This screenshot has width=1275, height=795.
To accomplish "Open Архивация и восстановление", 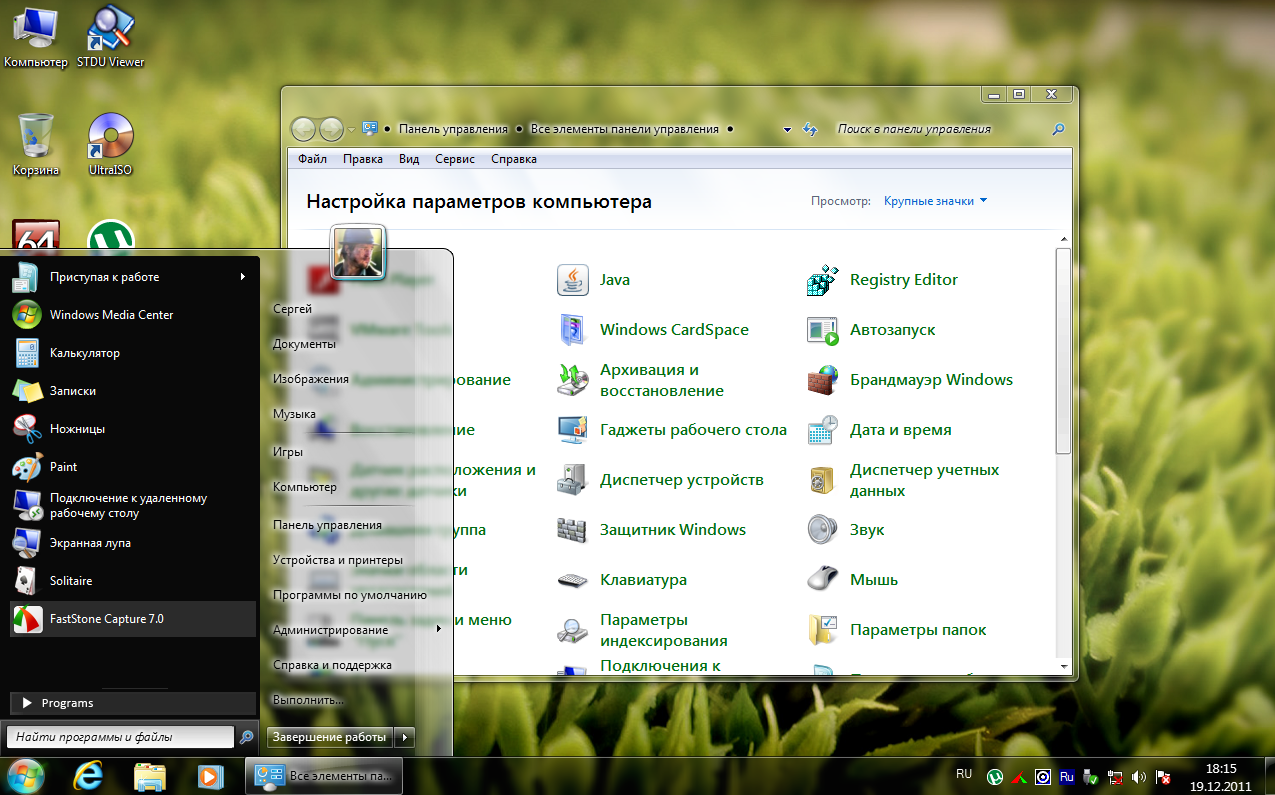I will 641,380.
